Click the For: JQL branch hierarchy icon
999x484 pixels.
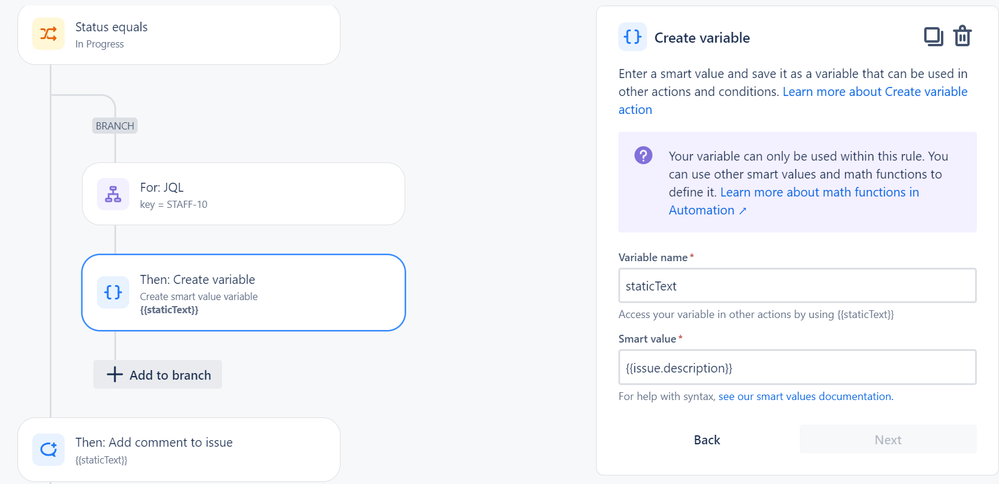[x=113, y=194]
